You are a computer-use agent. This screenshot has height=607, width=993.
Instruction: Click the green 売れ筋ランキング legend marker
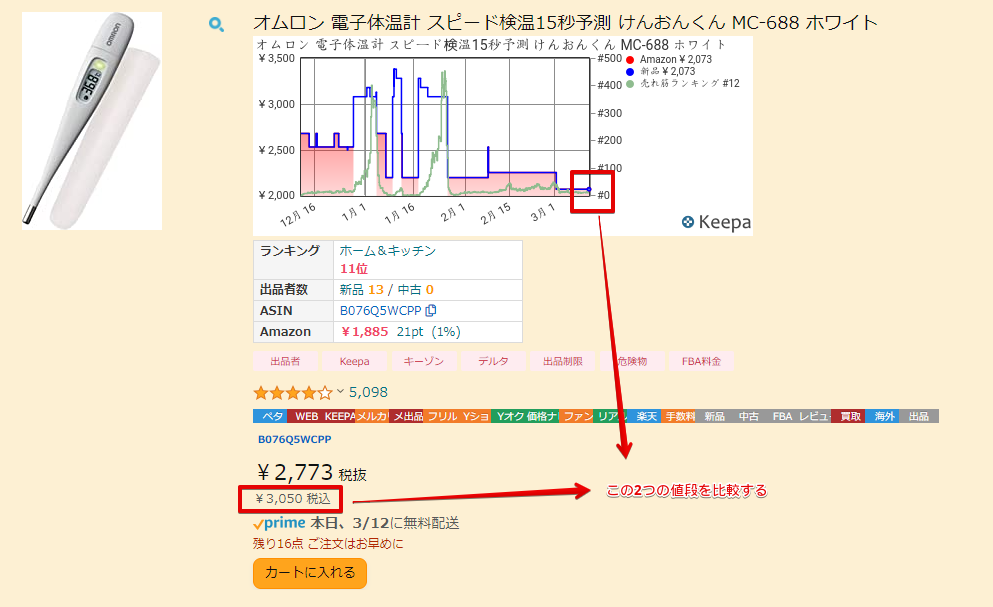click(630, 84)
